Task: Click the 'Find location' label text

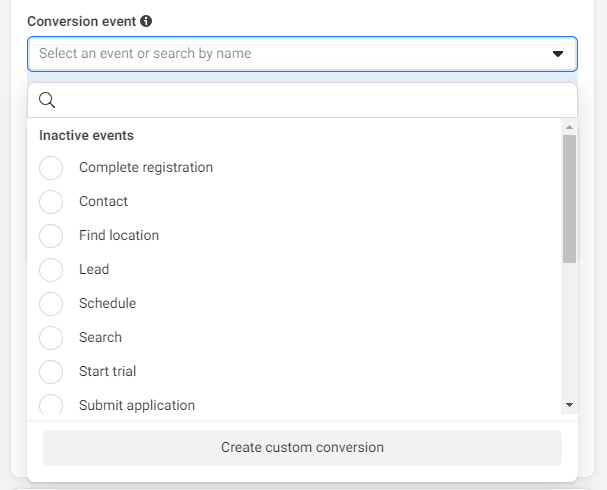Action: point(119,235)
